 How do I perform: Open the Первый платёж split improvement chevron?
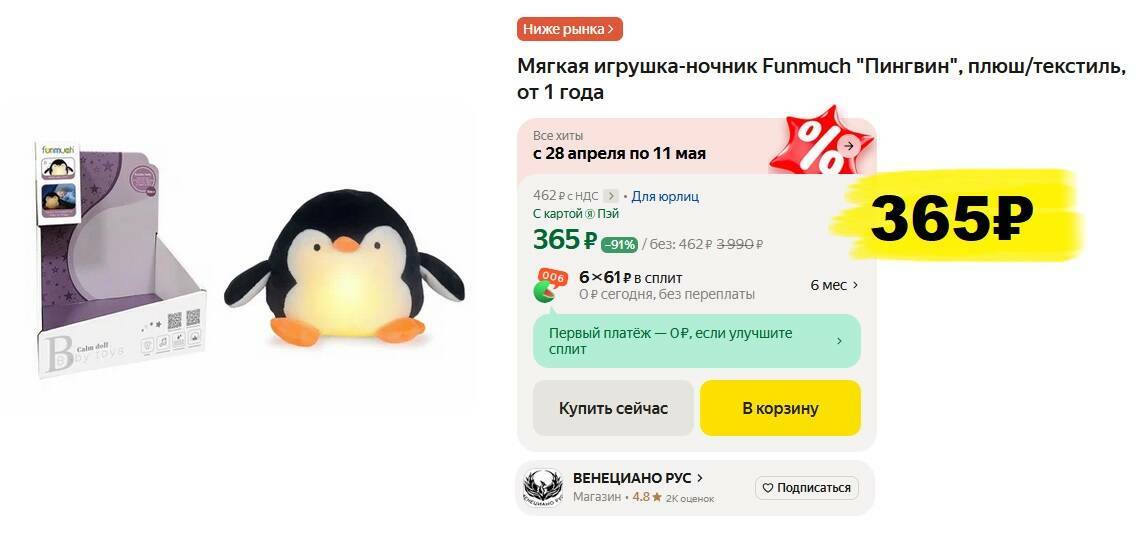click(x=840, y=341)
